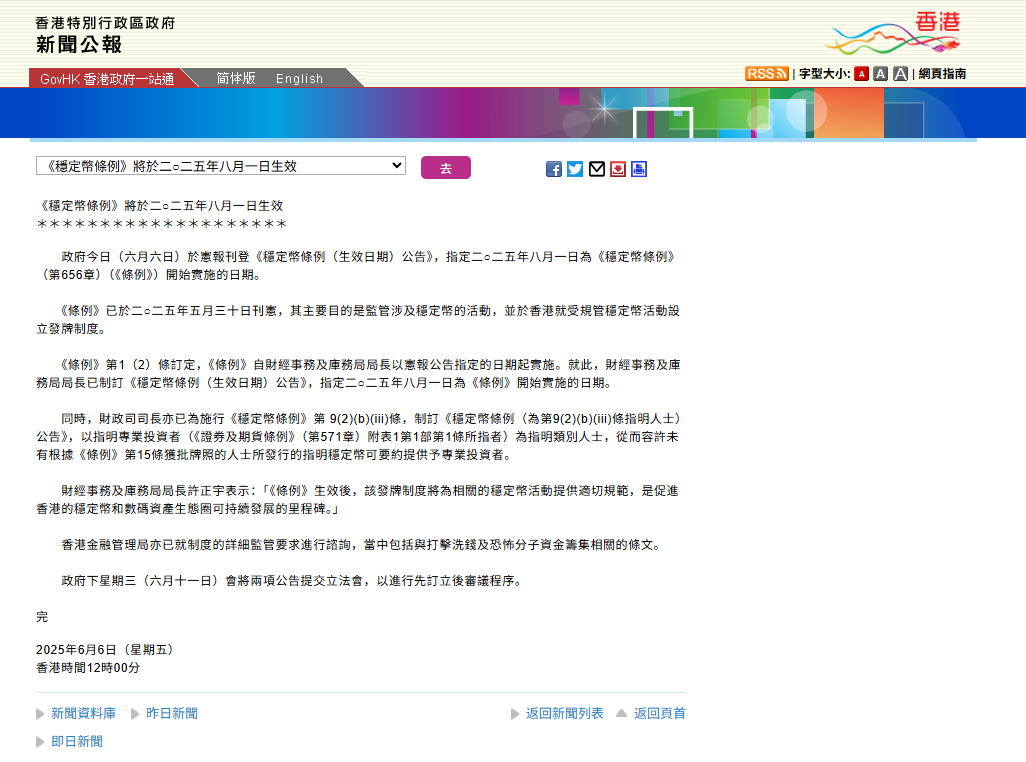Image resolution: width=1026 pixels, height=762 pixels.
Task: Click 返回頁首 back to top link
Action: pyautogui.click(x=659, y=713)
